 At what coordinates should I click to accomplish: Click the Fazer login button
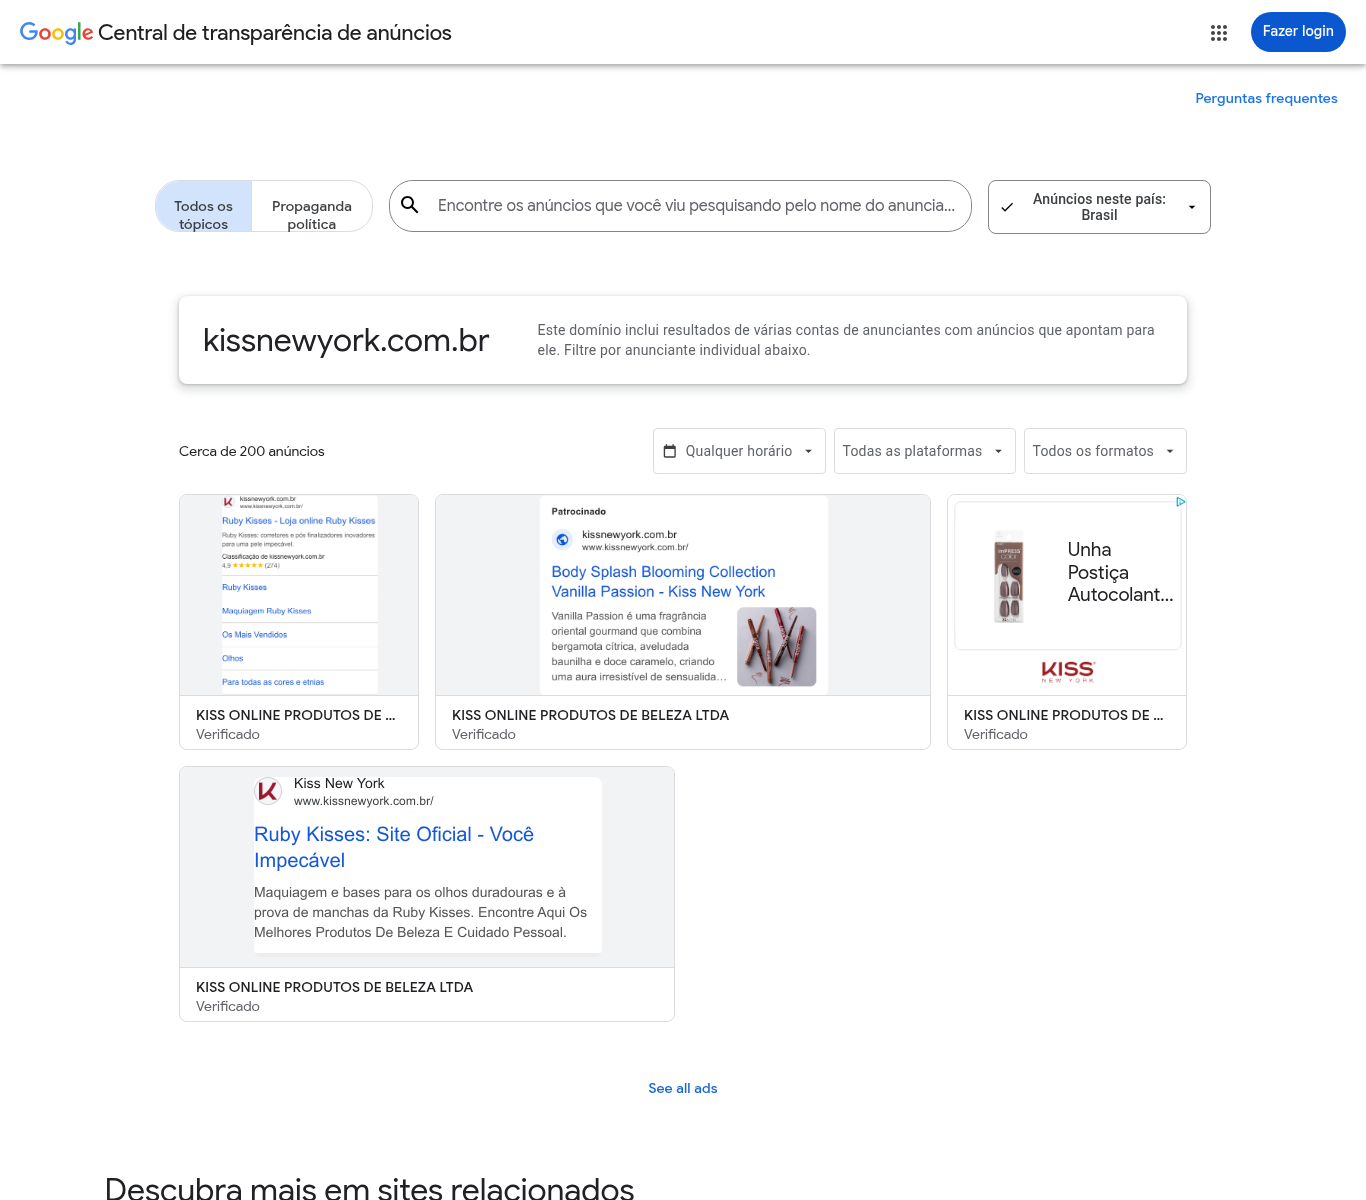pos(1298,32)
